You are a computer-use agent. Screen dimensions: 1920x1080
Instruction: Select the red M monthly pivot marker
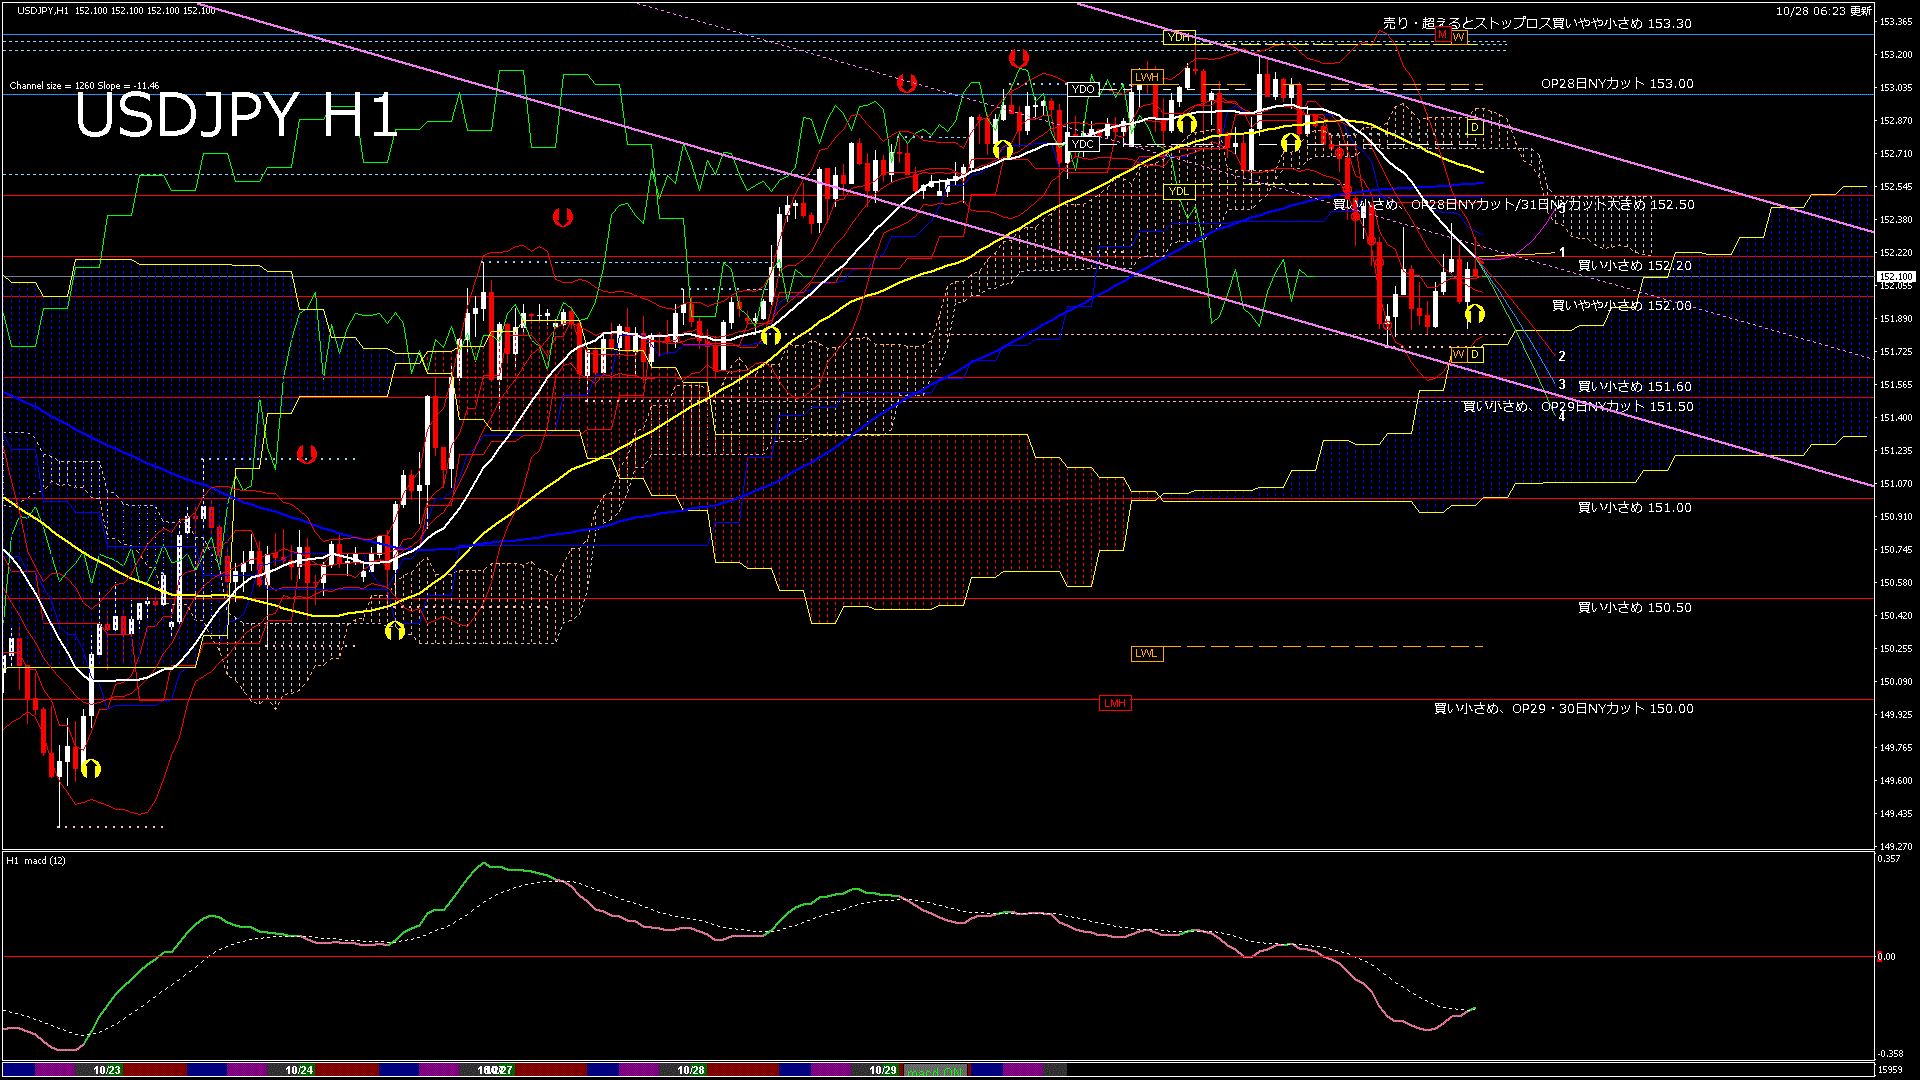tap(1441, 36)
